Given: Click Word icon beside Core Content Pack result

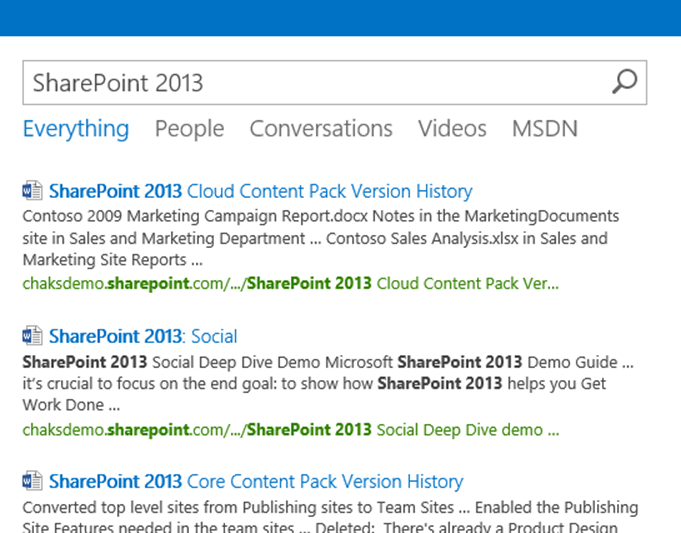Looking at the screenshot, I should pos(33,481).
